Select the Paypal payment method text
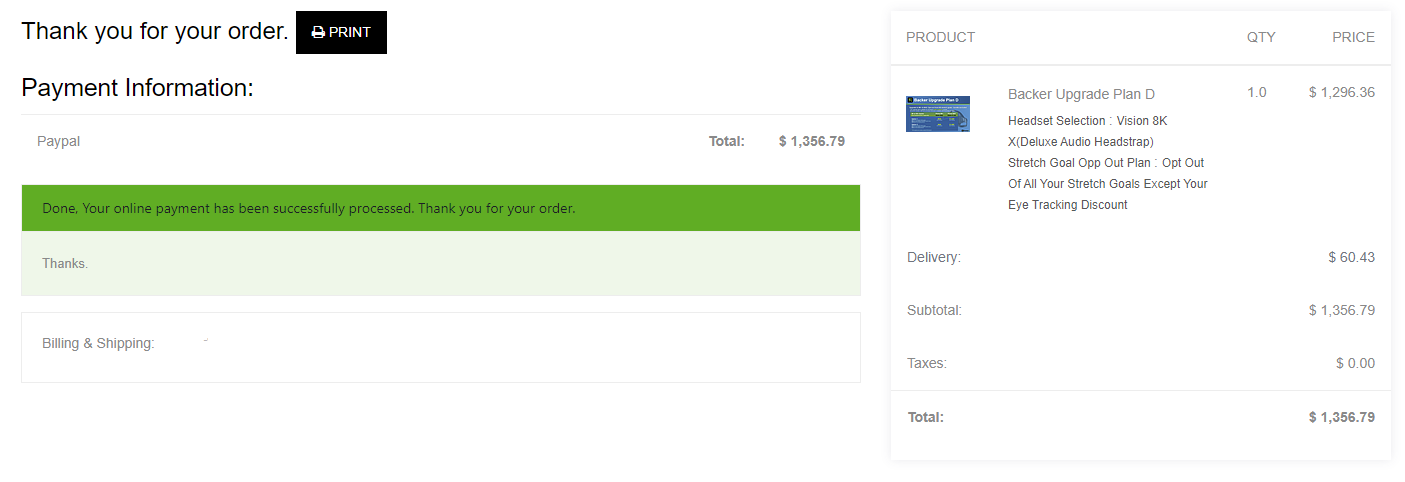 pyautogui.click(x=58, y=141)
